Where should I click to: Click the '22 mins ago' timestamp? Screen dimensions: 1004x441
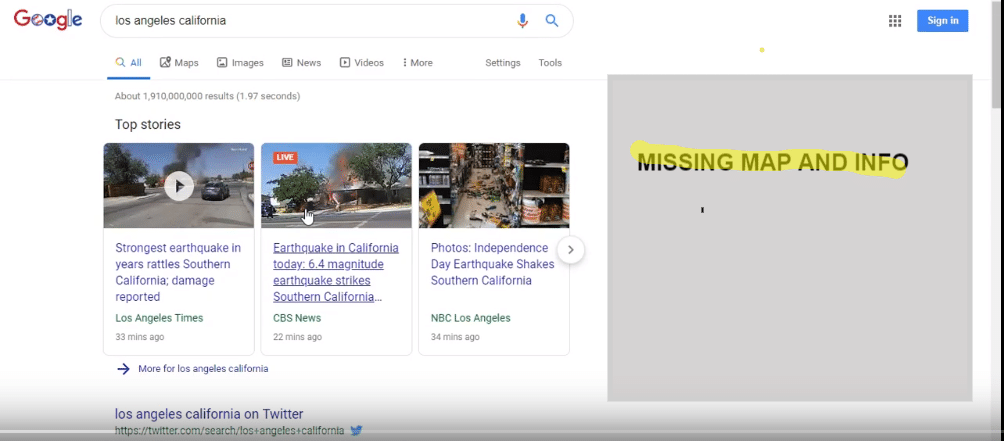coord(297,337)
